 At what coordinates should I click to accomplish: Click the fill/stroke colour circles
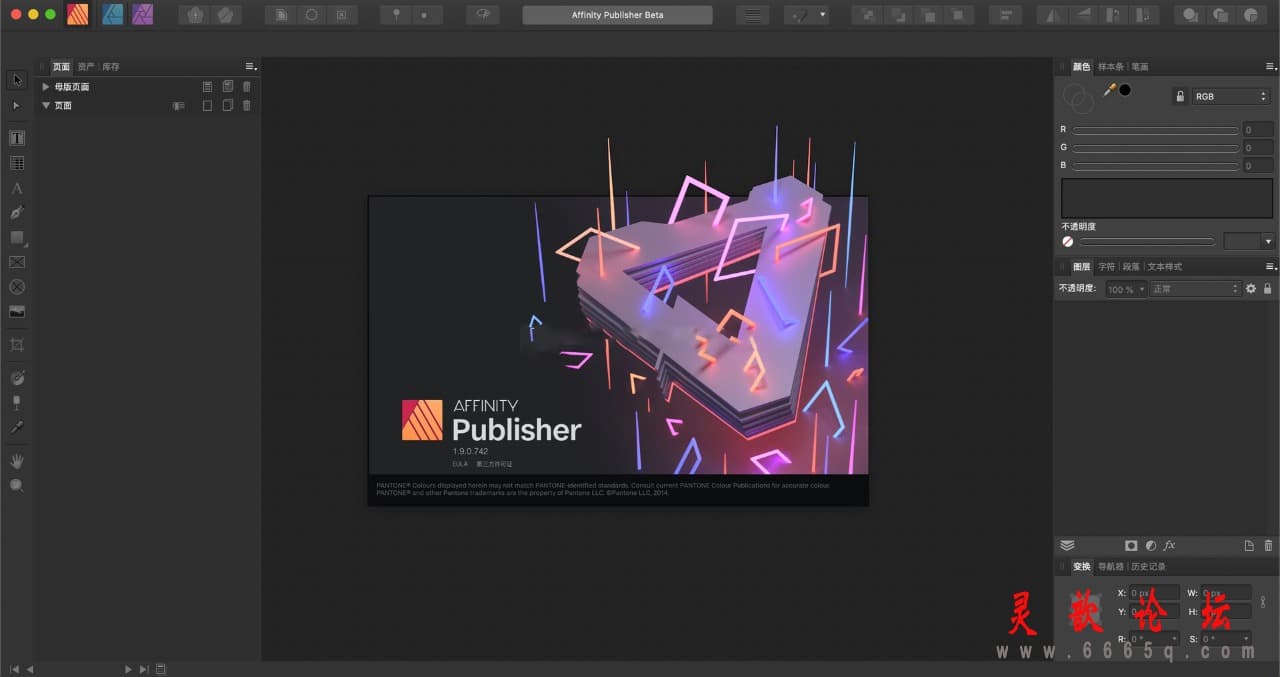1078,97
